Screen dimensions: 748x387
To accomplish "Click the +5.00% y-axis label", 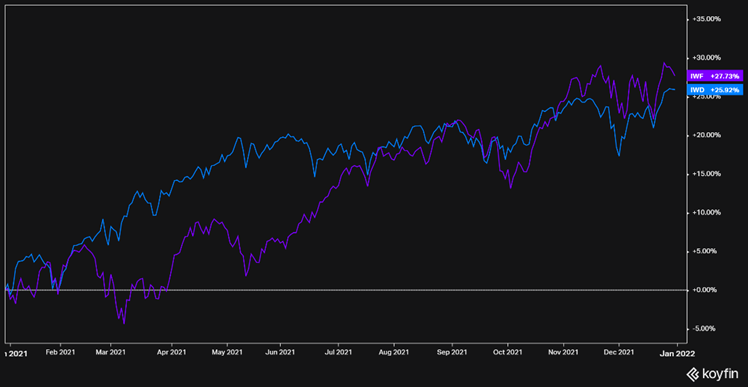I will point(706,251).
